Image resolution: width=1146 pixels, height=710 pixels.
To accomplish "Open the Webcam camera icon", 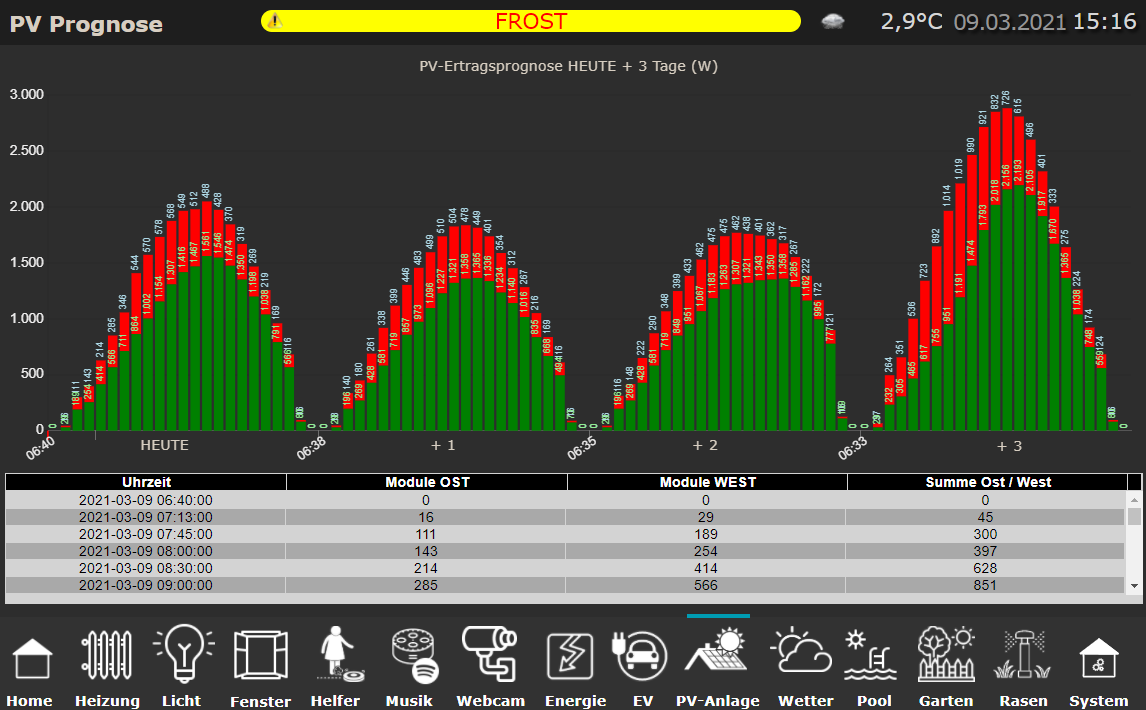I will 490,654.
